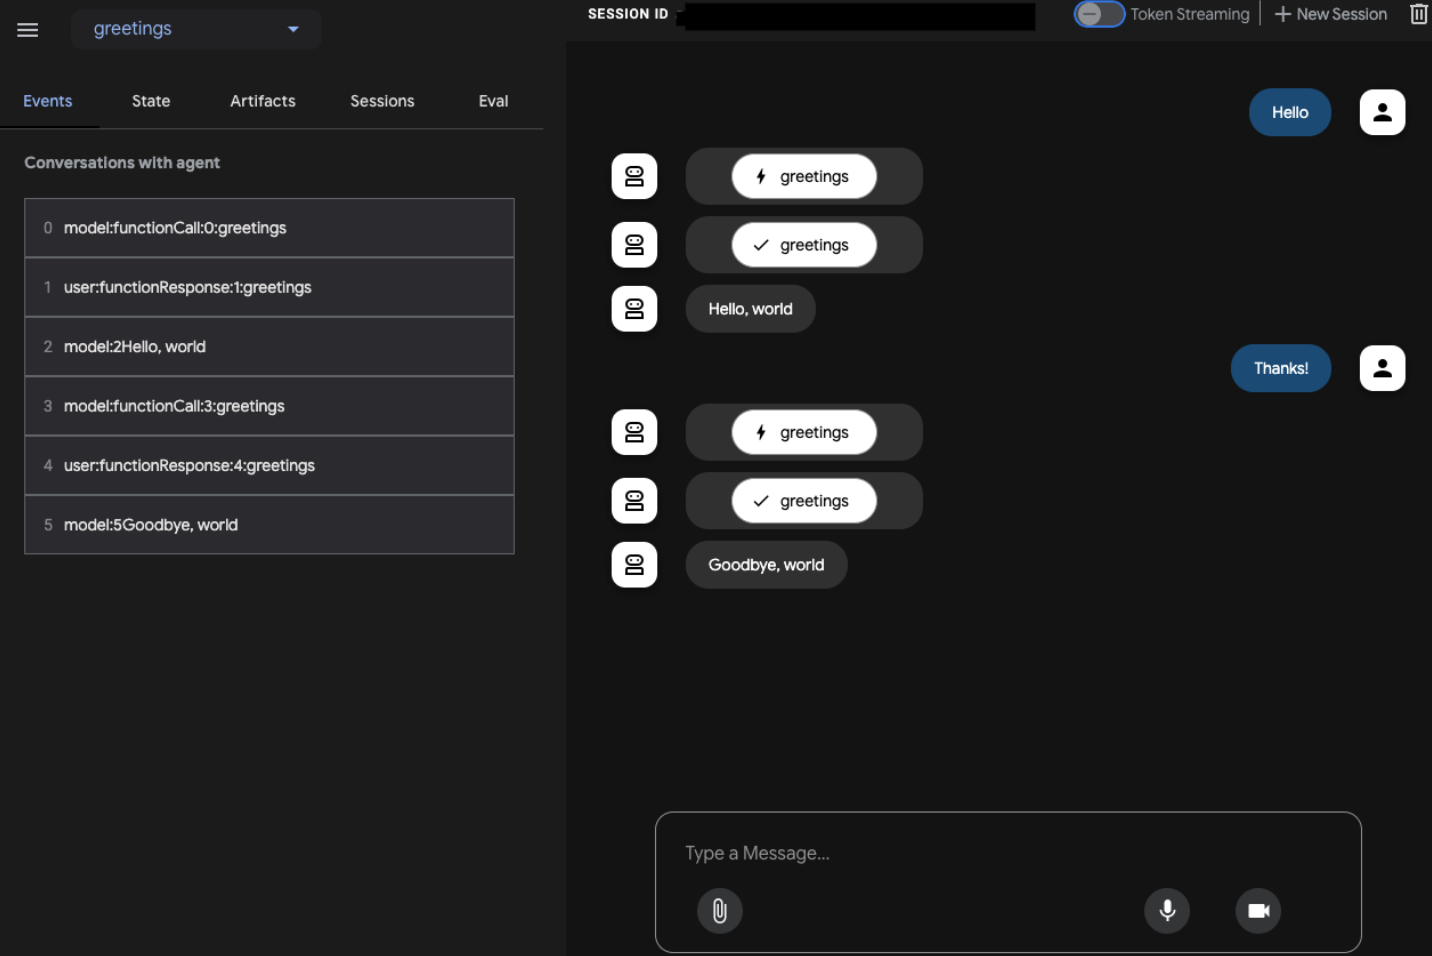1432x956 pixels.
Task: Click the Type a Message input field
Action: click(x=1007, y=853)
